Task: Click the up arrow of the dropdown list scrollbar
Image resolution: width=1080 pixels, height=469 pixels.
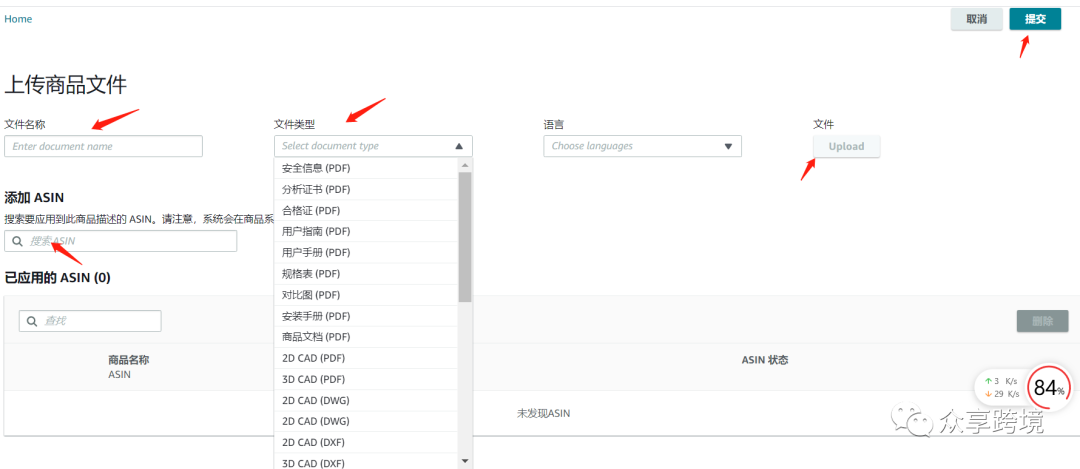Action: tap(464, 165)
